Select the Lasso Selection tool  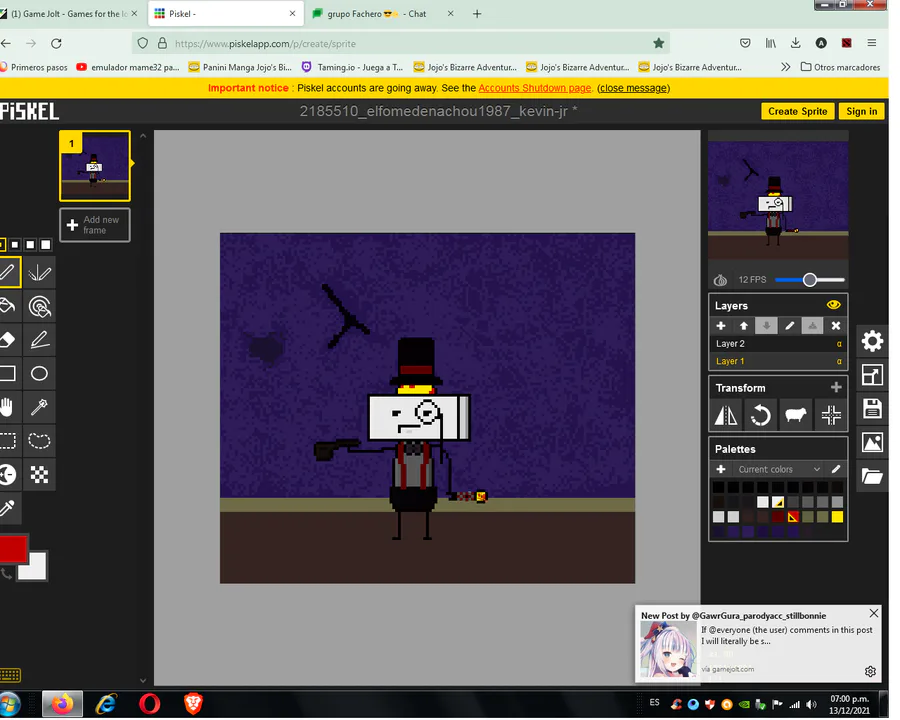click(x=40, y=441)
